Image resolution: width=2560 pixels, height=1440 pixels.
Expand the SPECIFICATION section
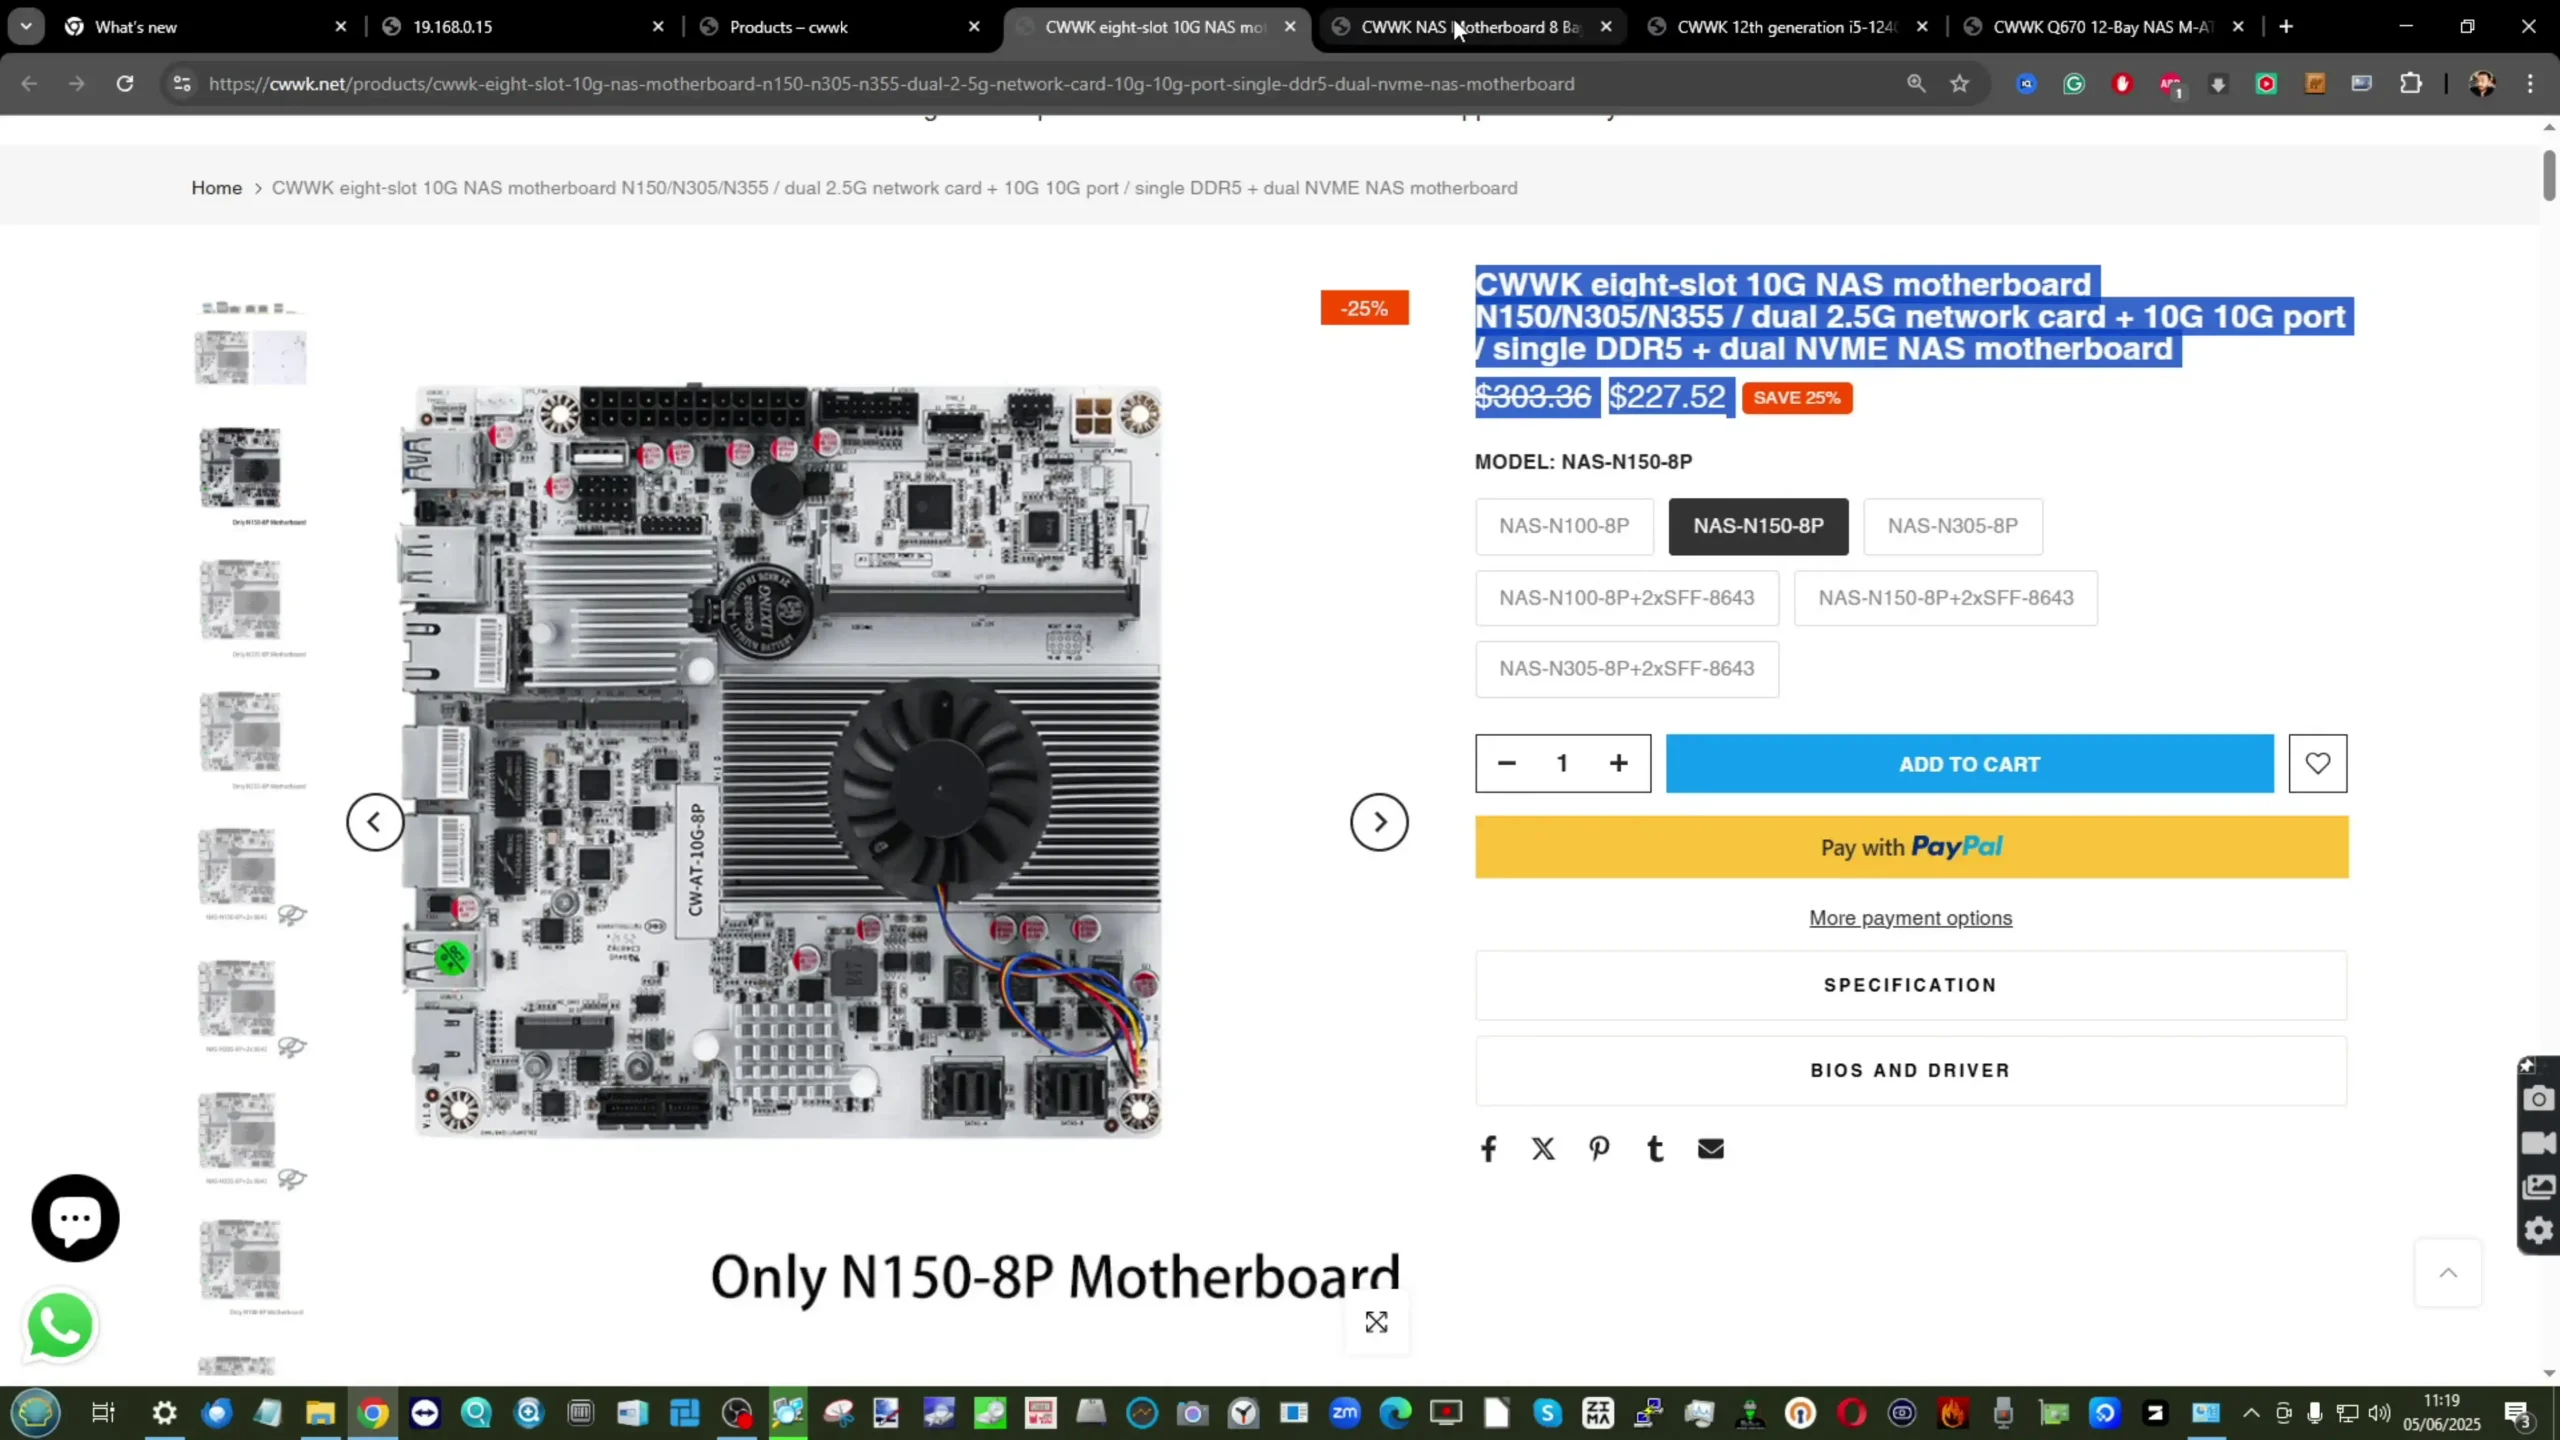click(x=1910, y=985)
